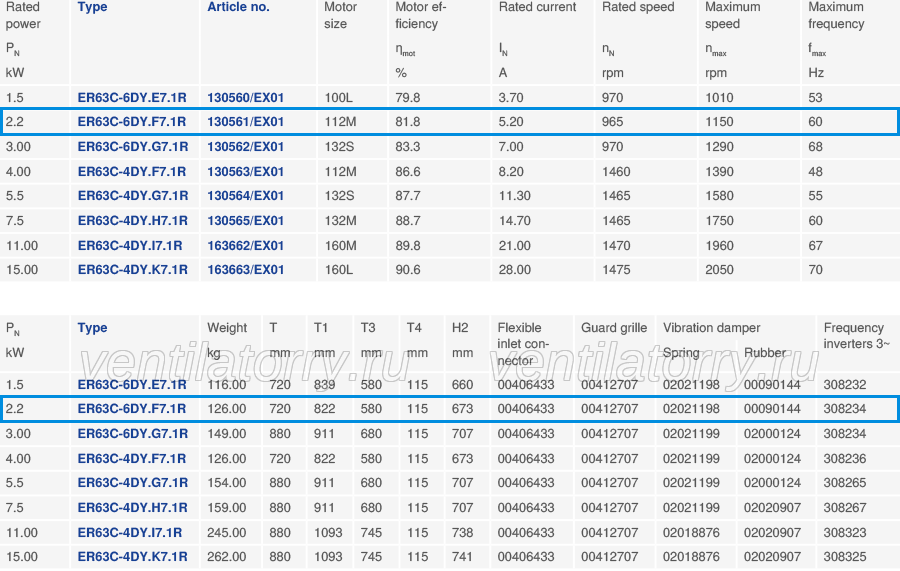
Task: Open article 130562/EX01 link
Action: 246,147
